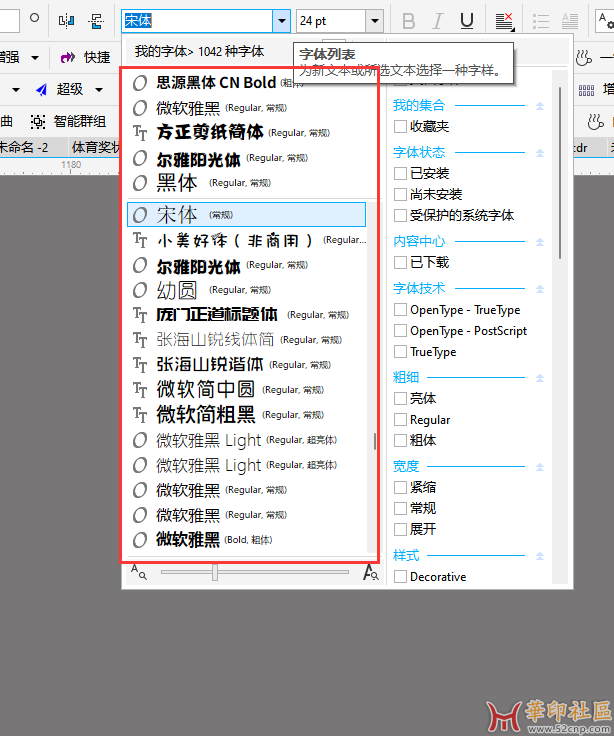Click the filter panel vertical scrollbar
This screenshot has width=614, height=736.
(x=560, y=173)
